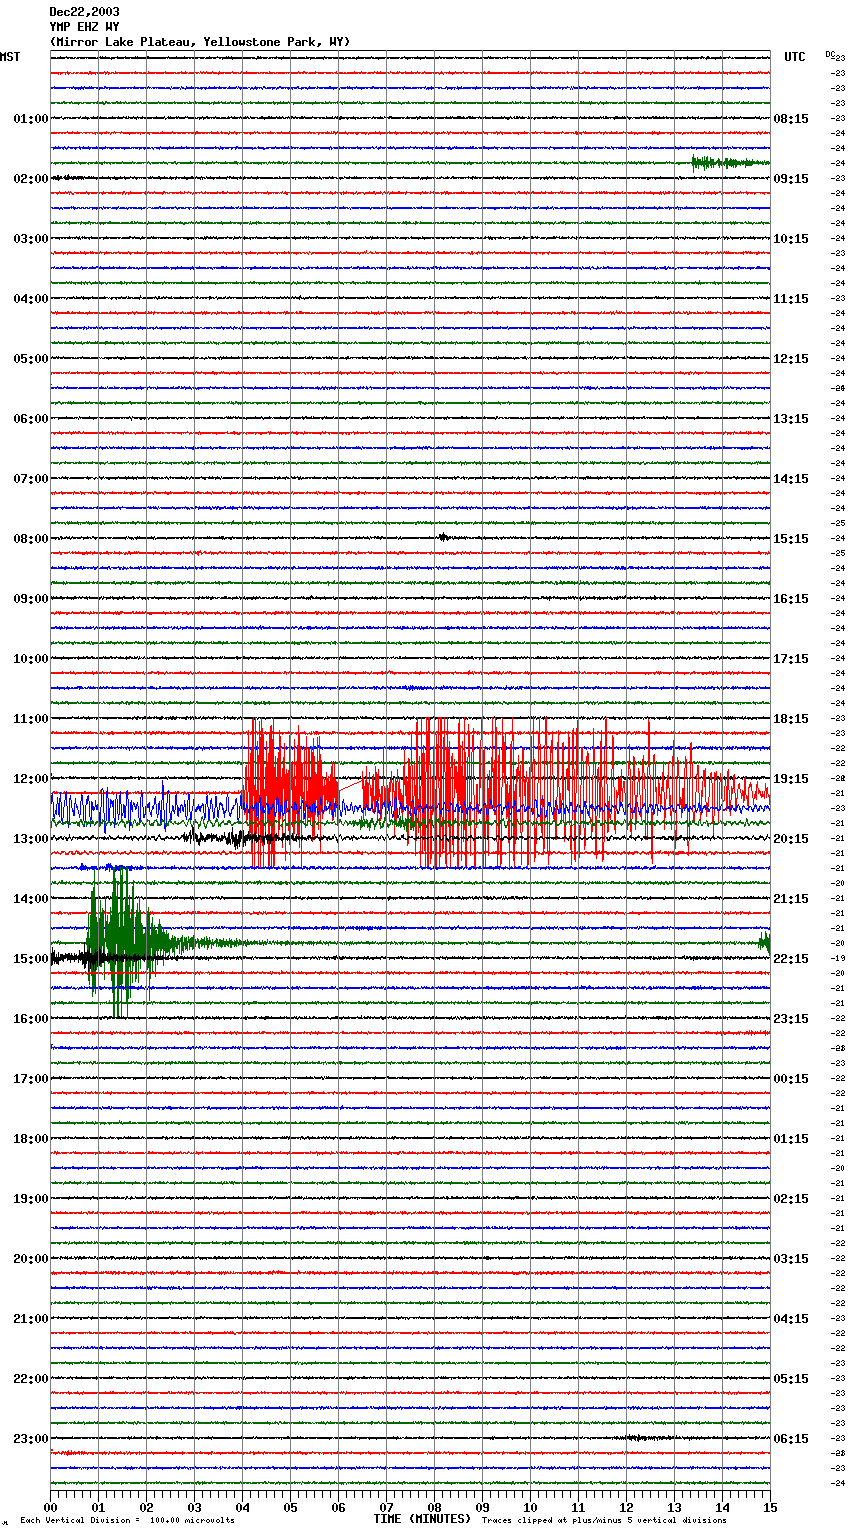Screen dimensions: 850x1534
Task: Click the 04:15 UTC time label
Action: [x=791, y=1319]
